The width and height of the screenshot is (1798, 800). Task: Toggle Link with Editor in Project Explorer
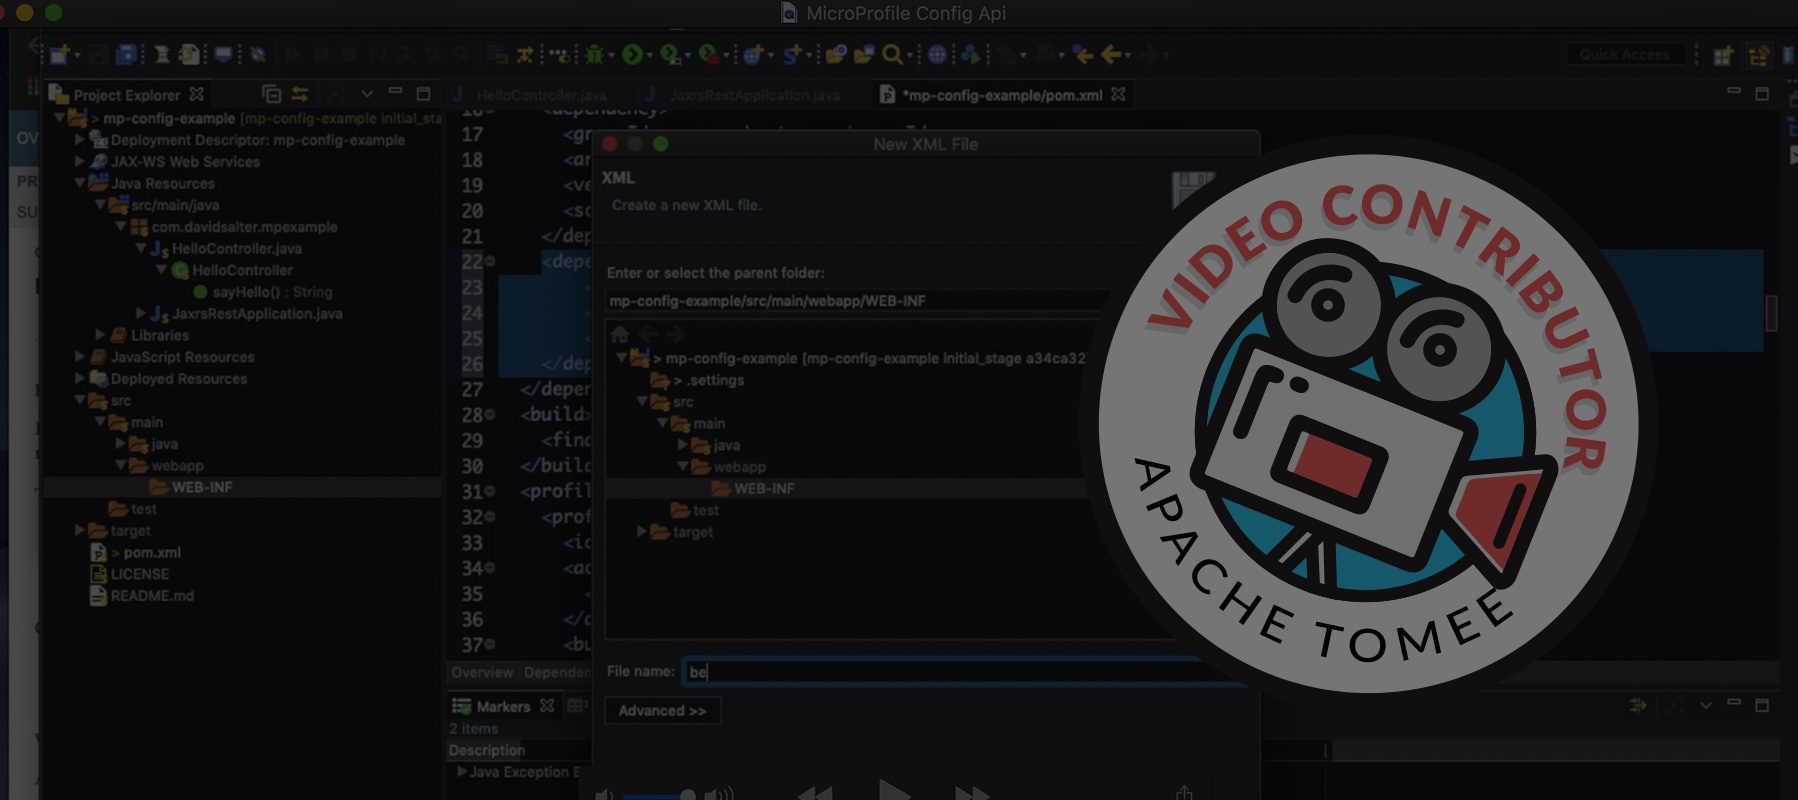click(x=300, y=94)
